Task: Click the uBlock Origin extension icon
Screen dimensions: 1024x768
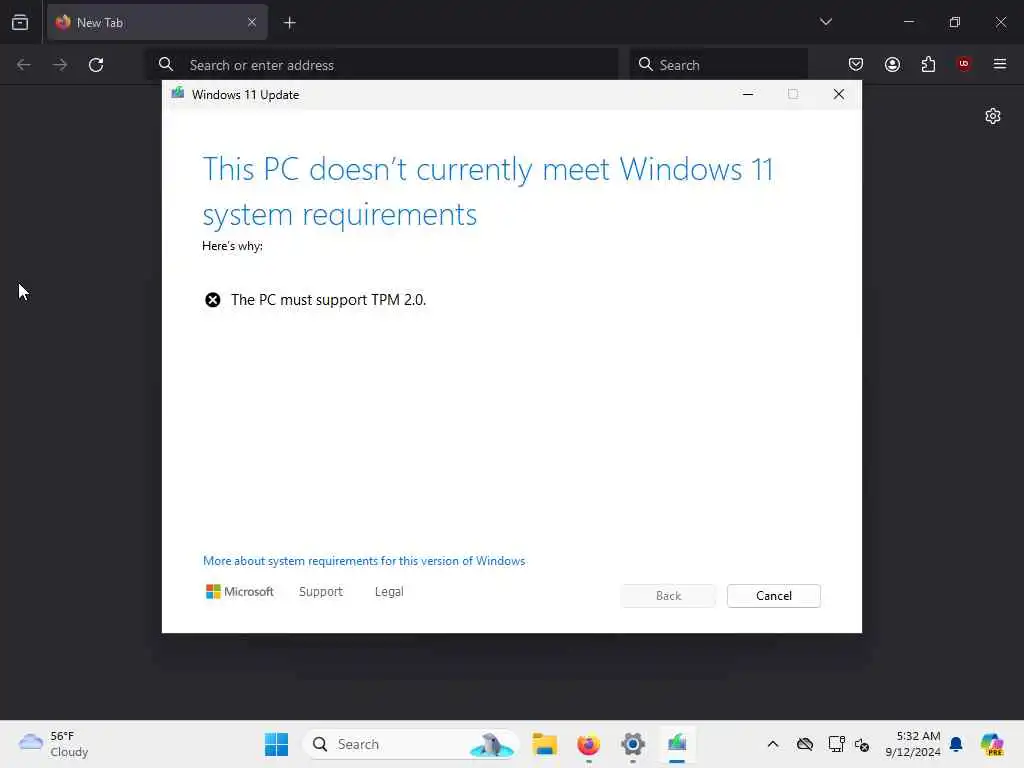Action: pos(963,64)
